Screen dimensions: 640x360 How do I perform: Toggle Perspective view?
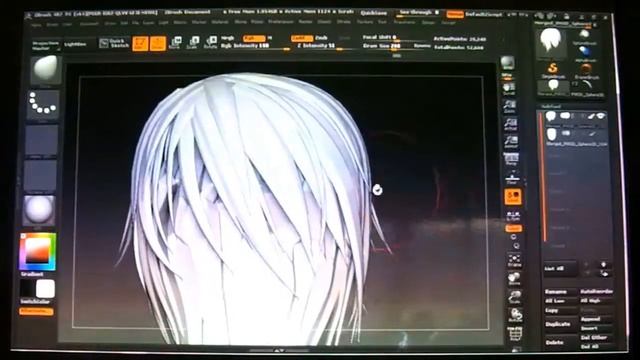(511, 159)
